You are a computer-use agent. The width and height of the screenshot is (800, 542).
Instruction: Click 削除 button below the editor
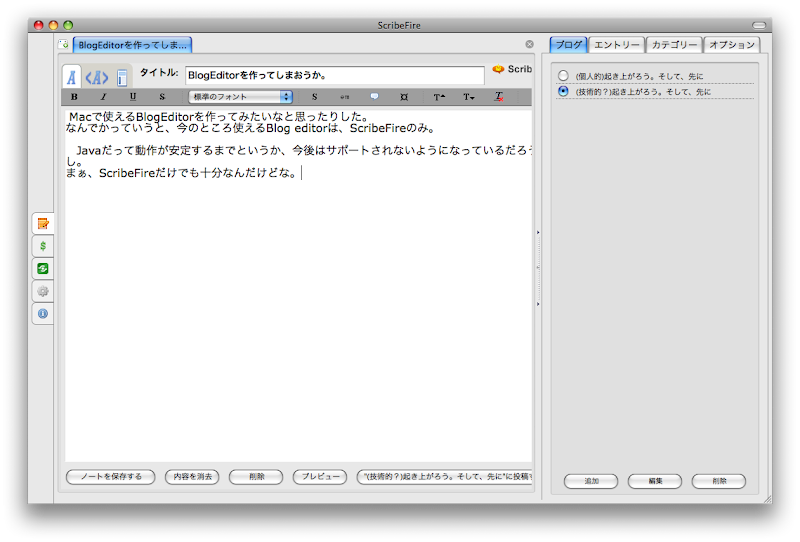point(256,477)
